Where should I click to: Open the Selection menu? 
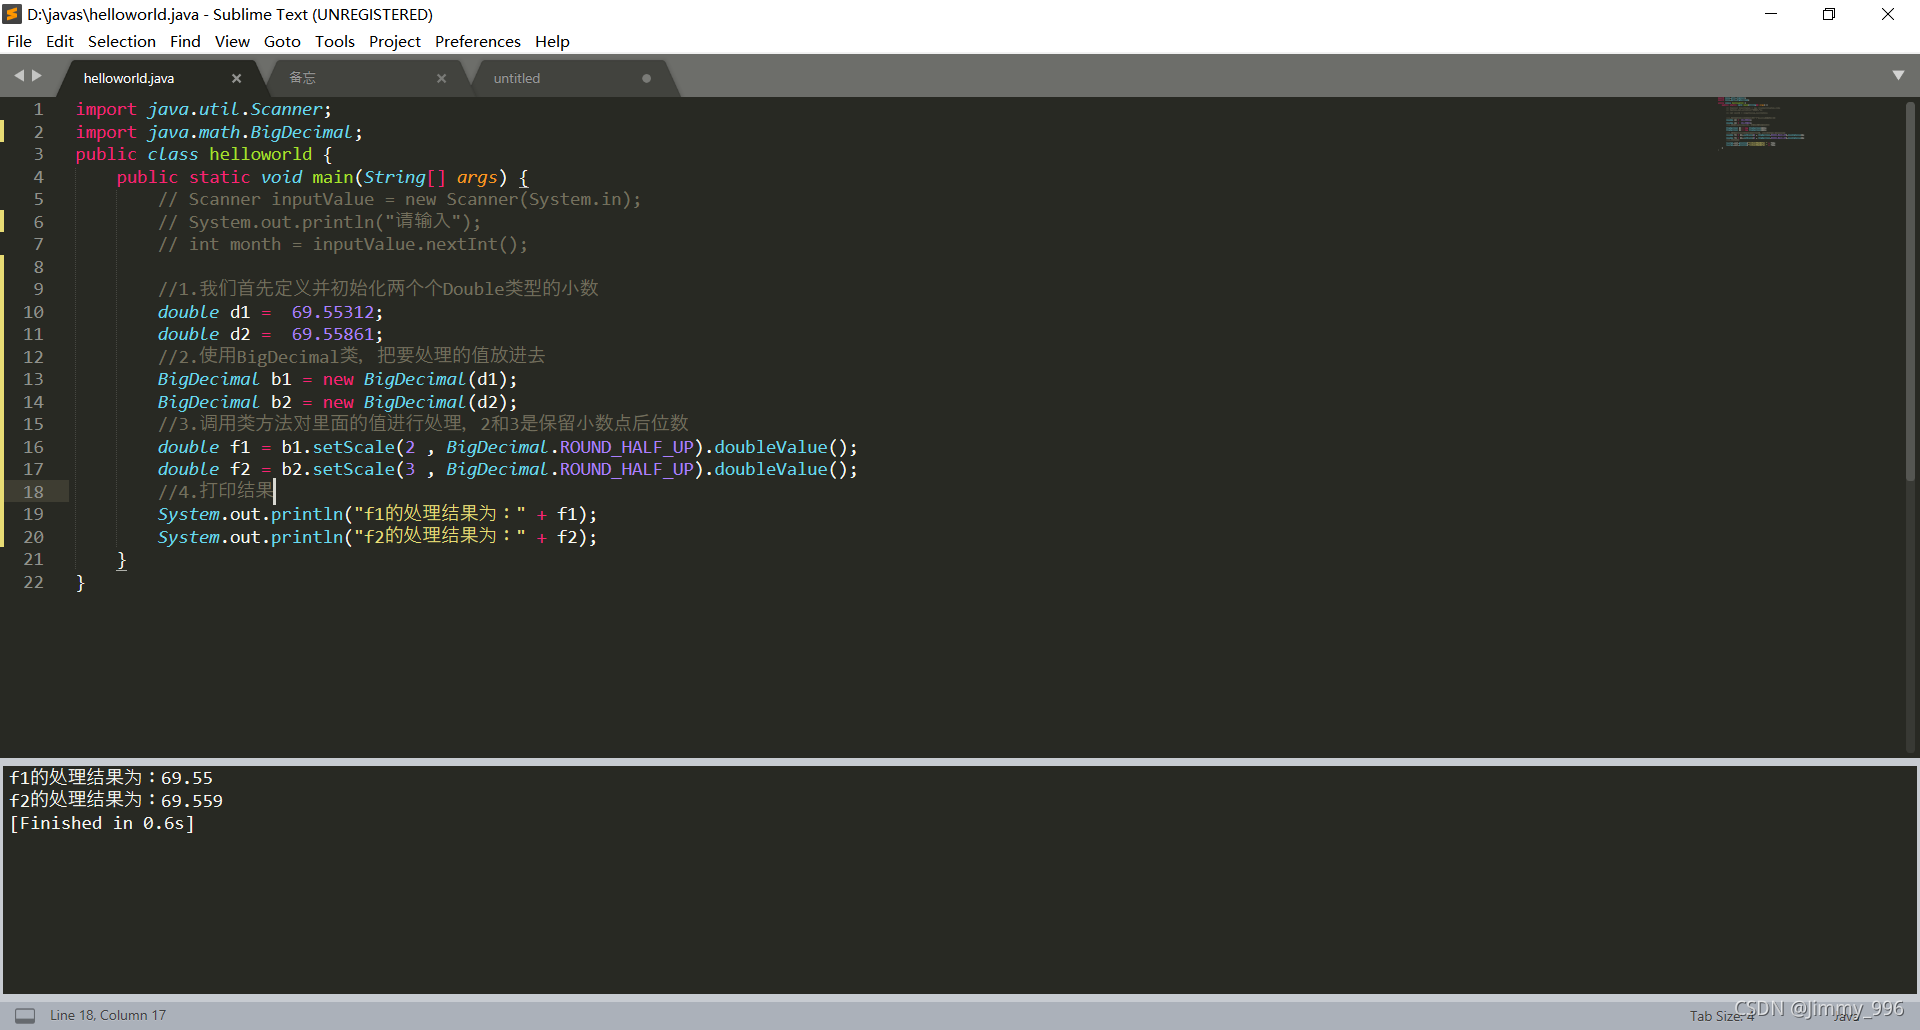coord(122,41)
